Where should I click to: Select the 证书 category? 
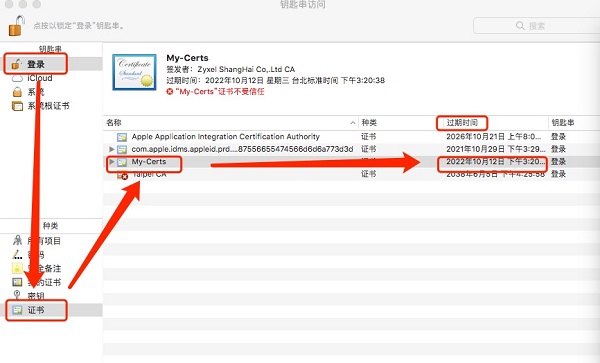tap(51, 310)
